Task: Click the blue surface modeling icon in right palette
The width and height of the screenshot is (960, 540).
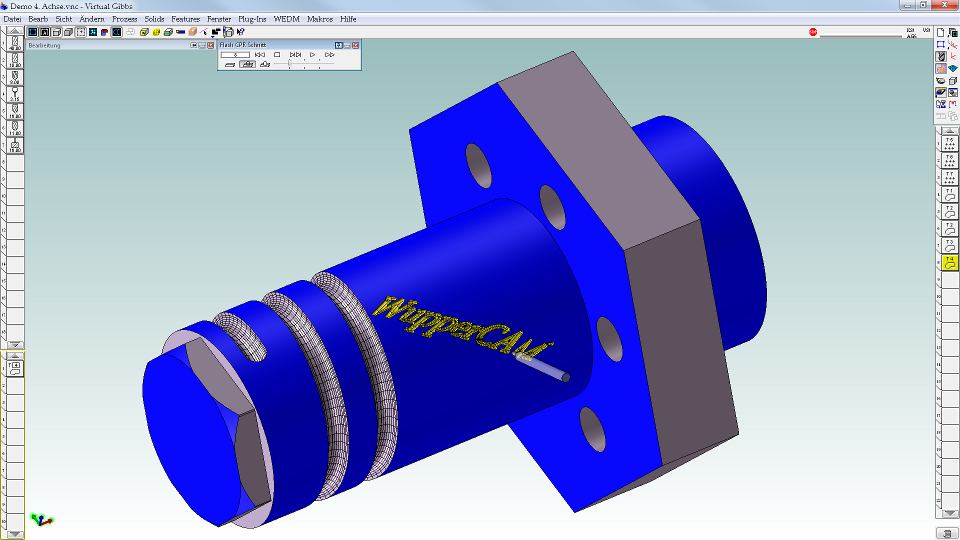Action: pos(953,69)
